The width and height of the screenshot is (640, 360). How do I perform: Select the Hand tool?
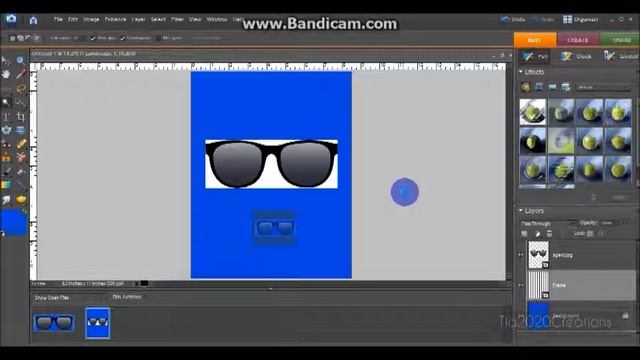click(x=6, y=74)
